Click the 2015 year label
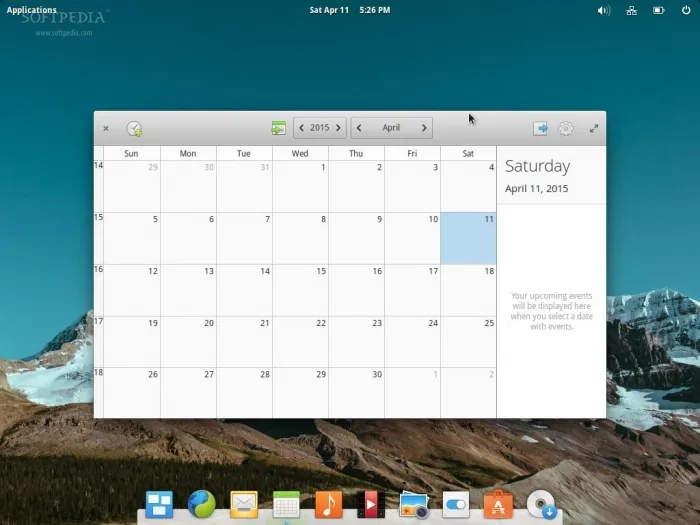The height and width of the screenshot is (525, 700). click(x=320, y=128)
